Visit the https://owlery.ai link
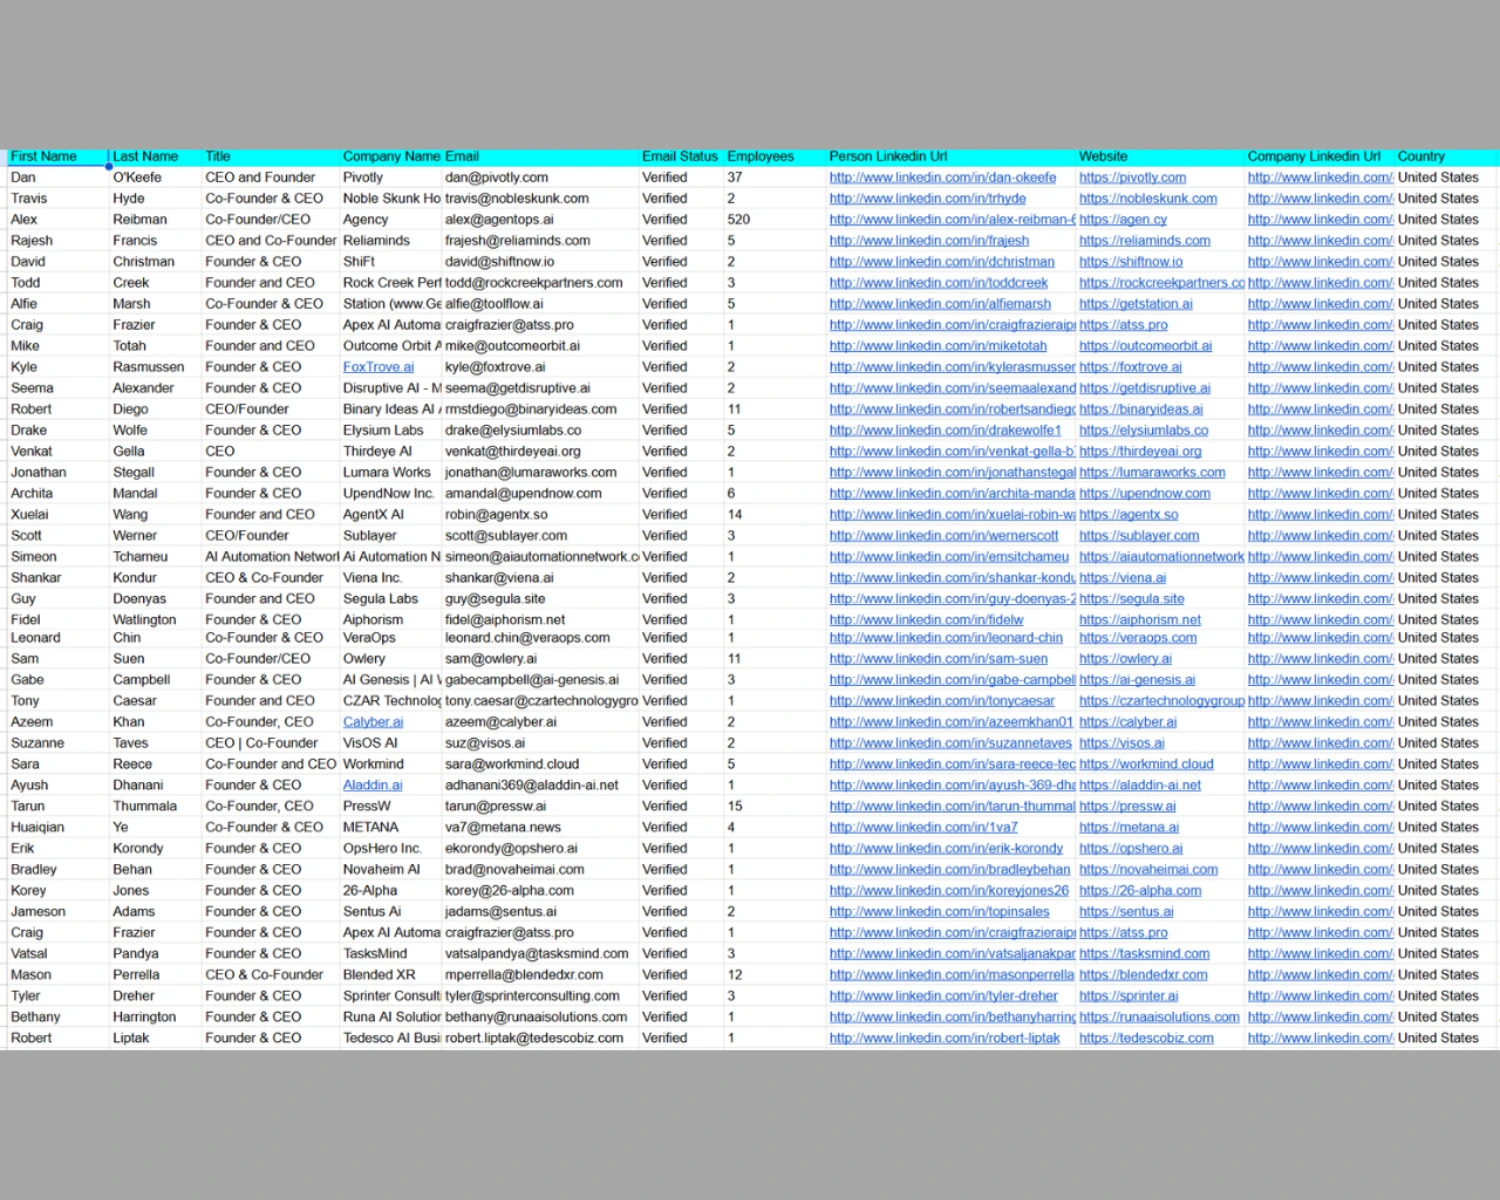This screenshot has width=1500, height=1200. coord(1126,659)
